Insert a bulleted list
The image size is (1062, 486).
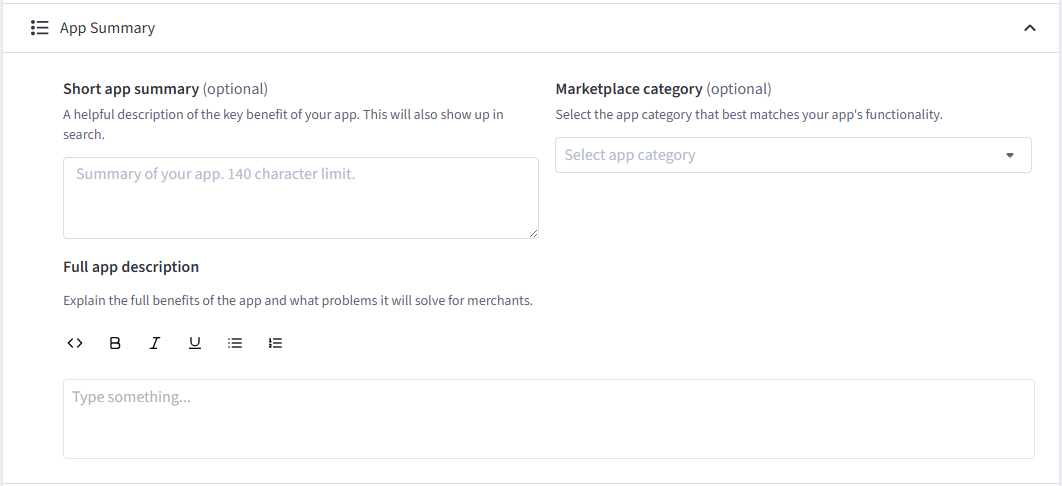click(x=235, y=343)
